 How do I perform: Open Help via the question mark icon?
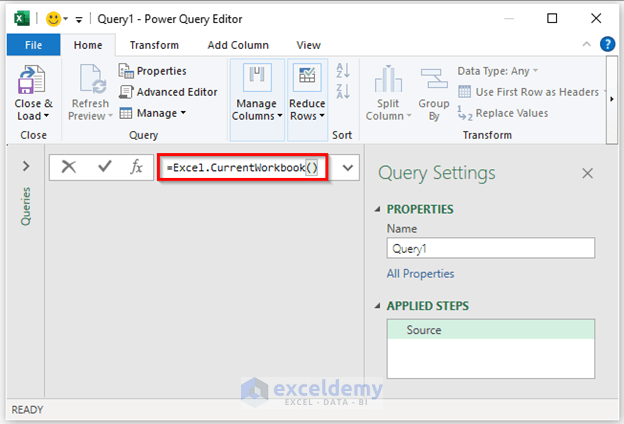[x=607, y=44]
